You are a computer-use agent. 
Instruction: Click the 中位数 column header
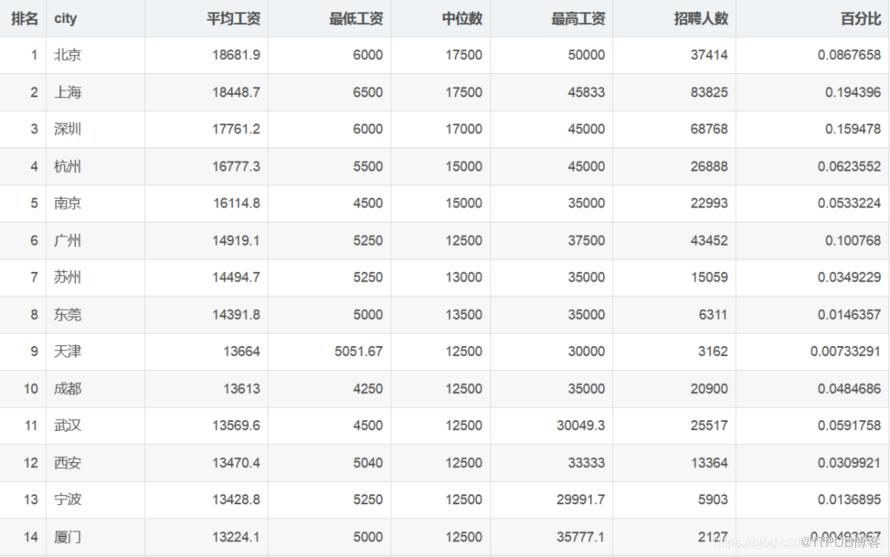[x=462, y=19]
